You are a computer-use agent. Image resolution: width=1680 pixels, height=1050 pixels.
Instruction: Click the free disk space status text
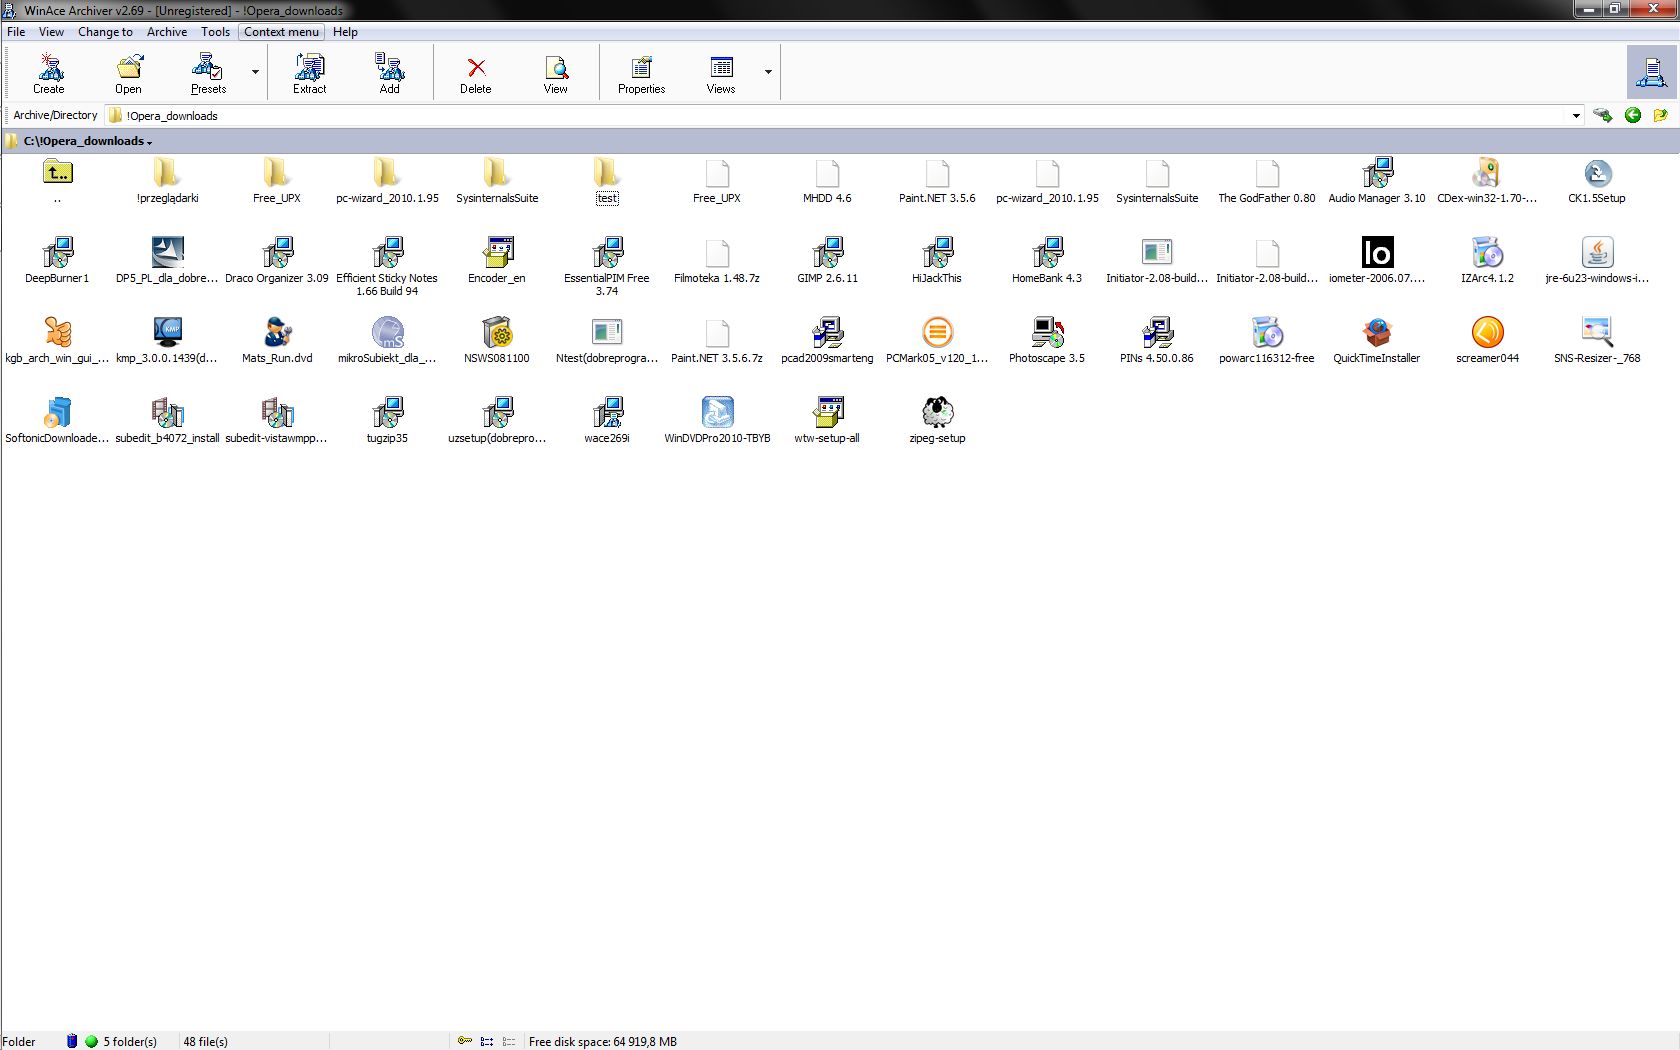603,1041
